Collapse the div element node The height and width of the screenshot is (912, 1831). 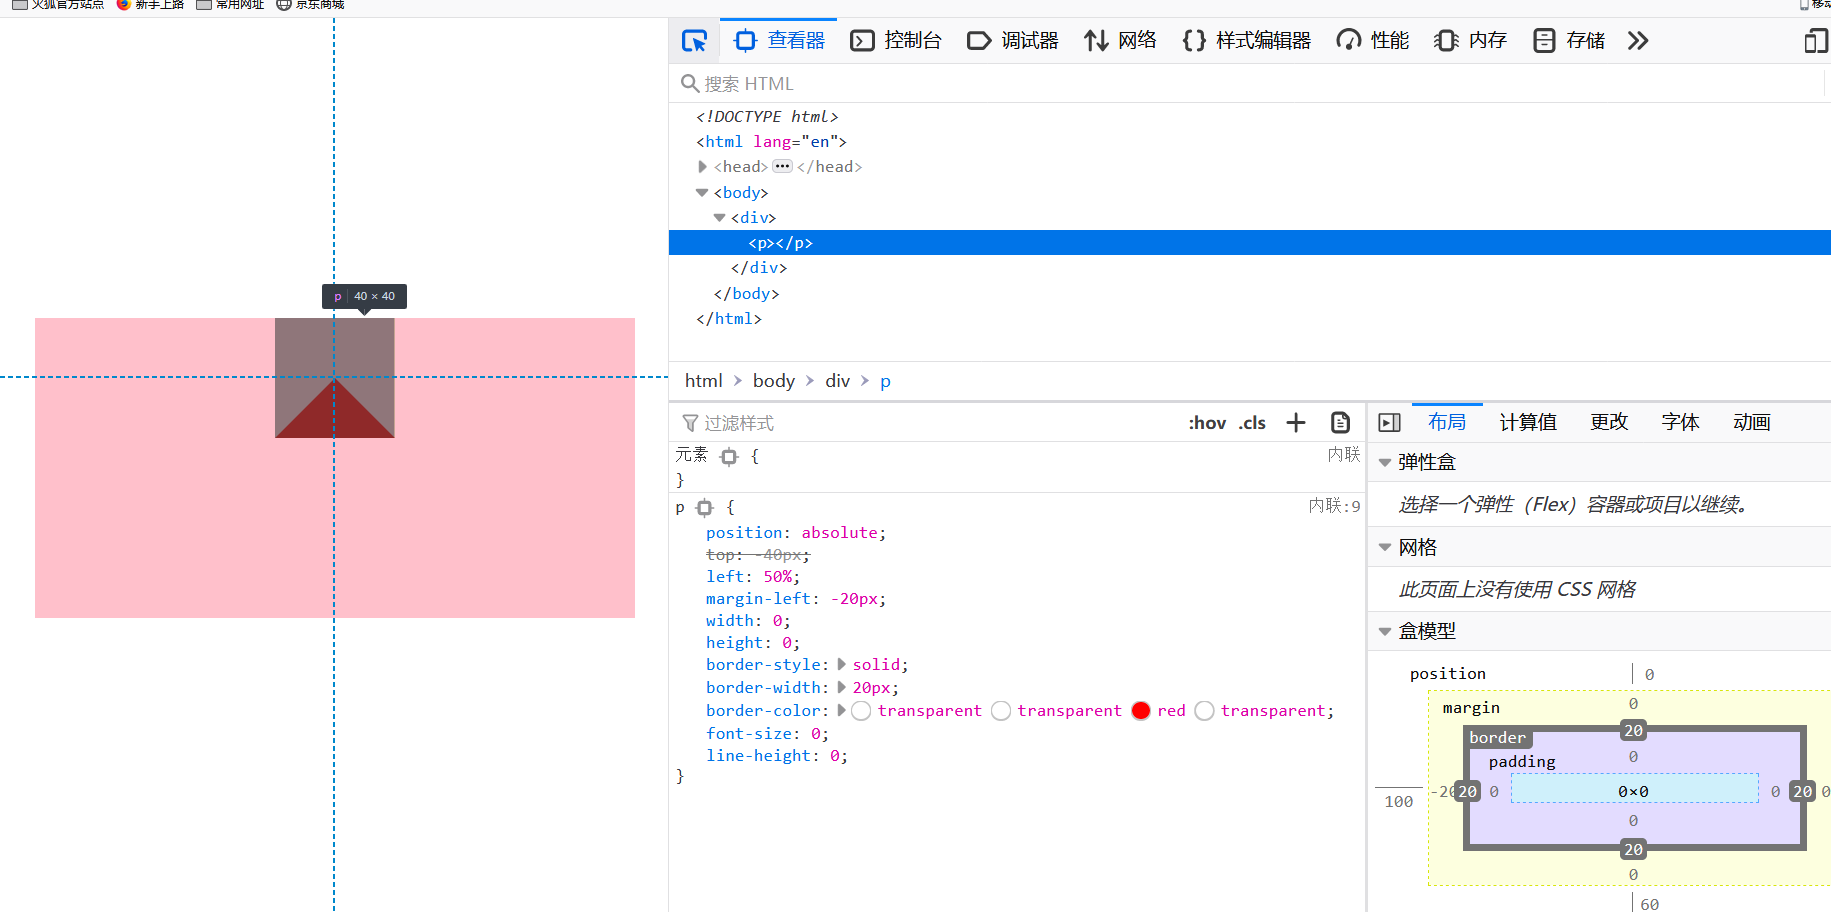(719, 218)
